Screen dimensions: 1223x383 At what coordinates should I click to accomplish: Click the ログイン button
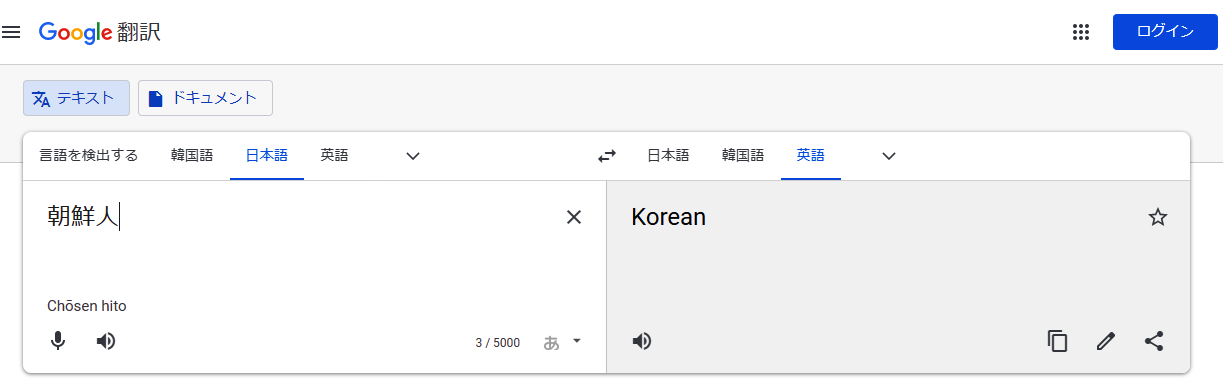[1165, 32]
